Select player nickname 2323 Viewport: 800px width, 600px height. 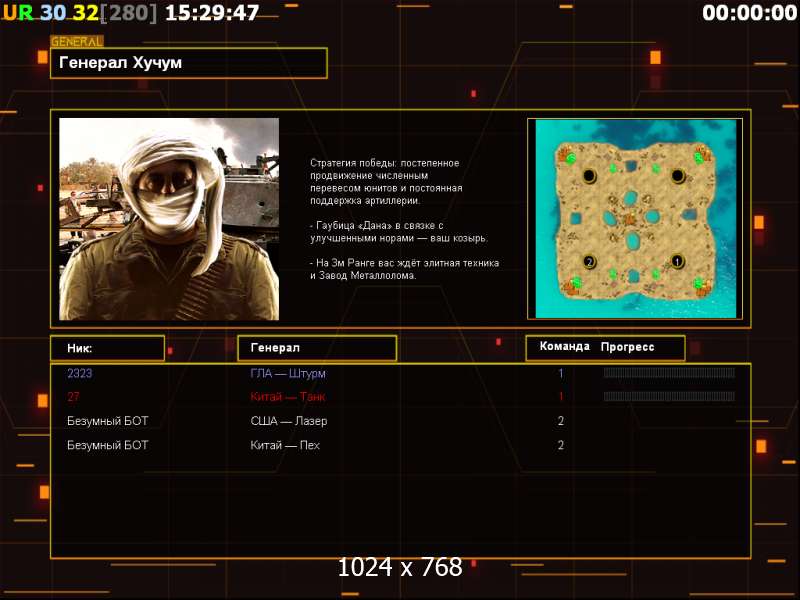pos(80,373)
